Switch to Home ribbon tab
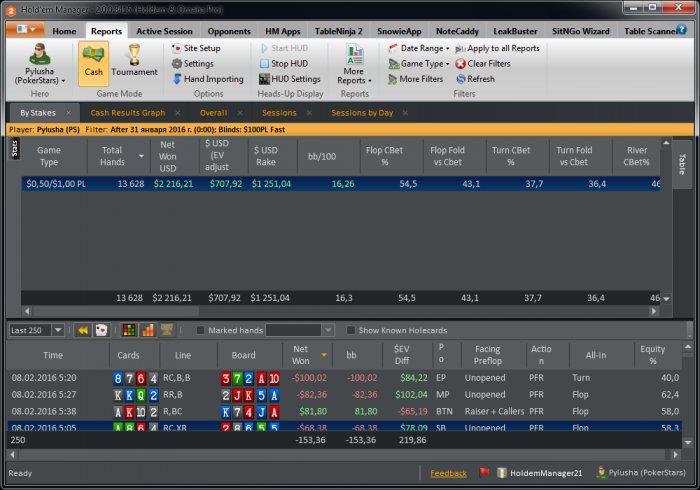The width and height of the screenshot is (700, 490). (64, 31)
